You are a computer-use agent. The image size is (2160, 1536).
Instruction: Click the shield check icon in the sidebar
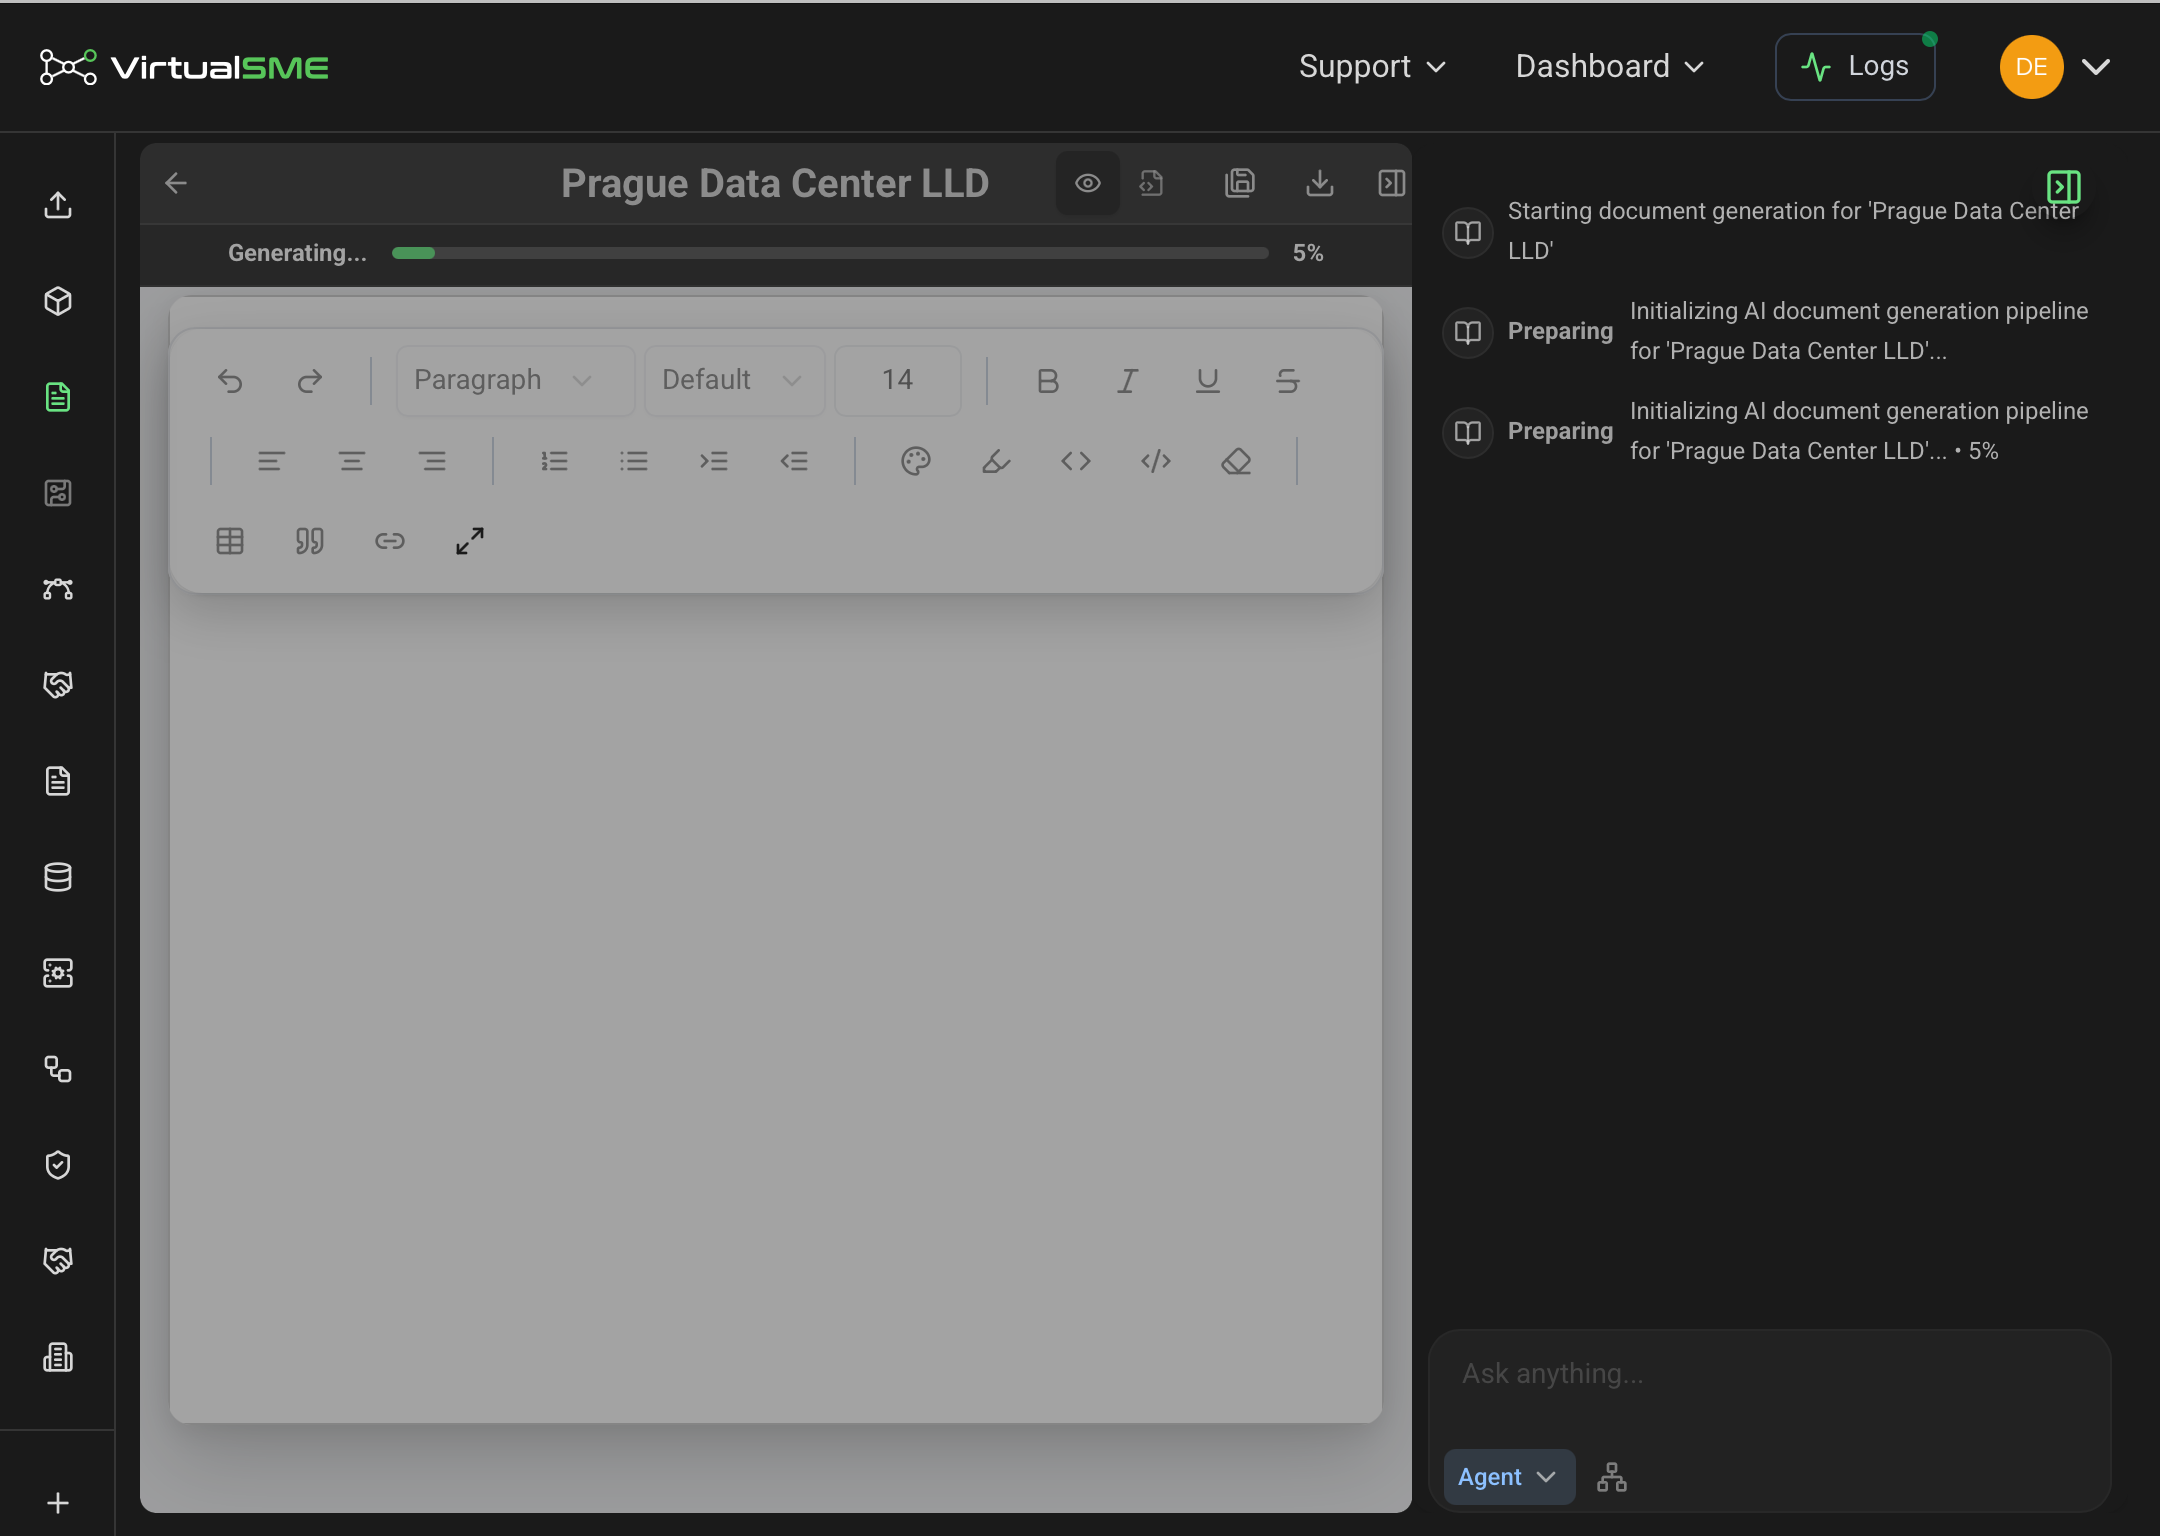point(58,1165)
